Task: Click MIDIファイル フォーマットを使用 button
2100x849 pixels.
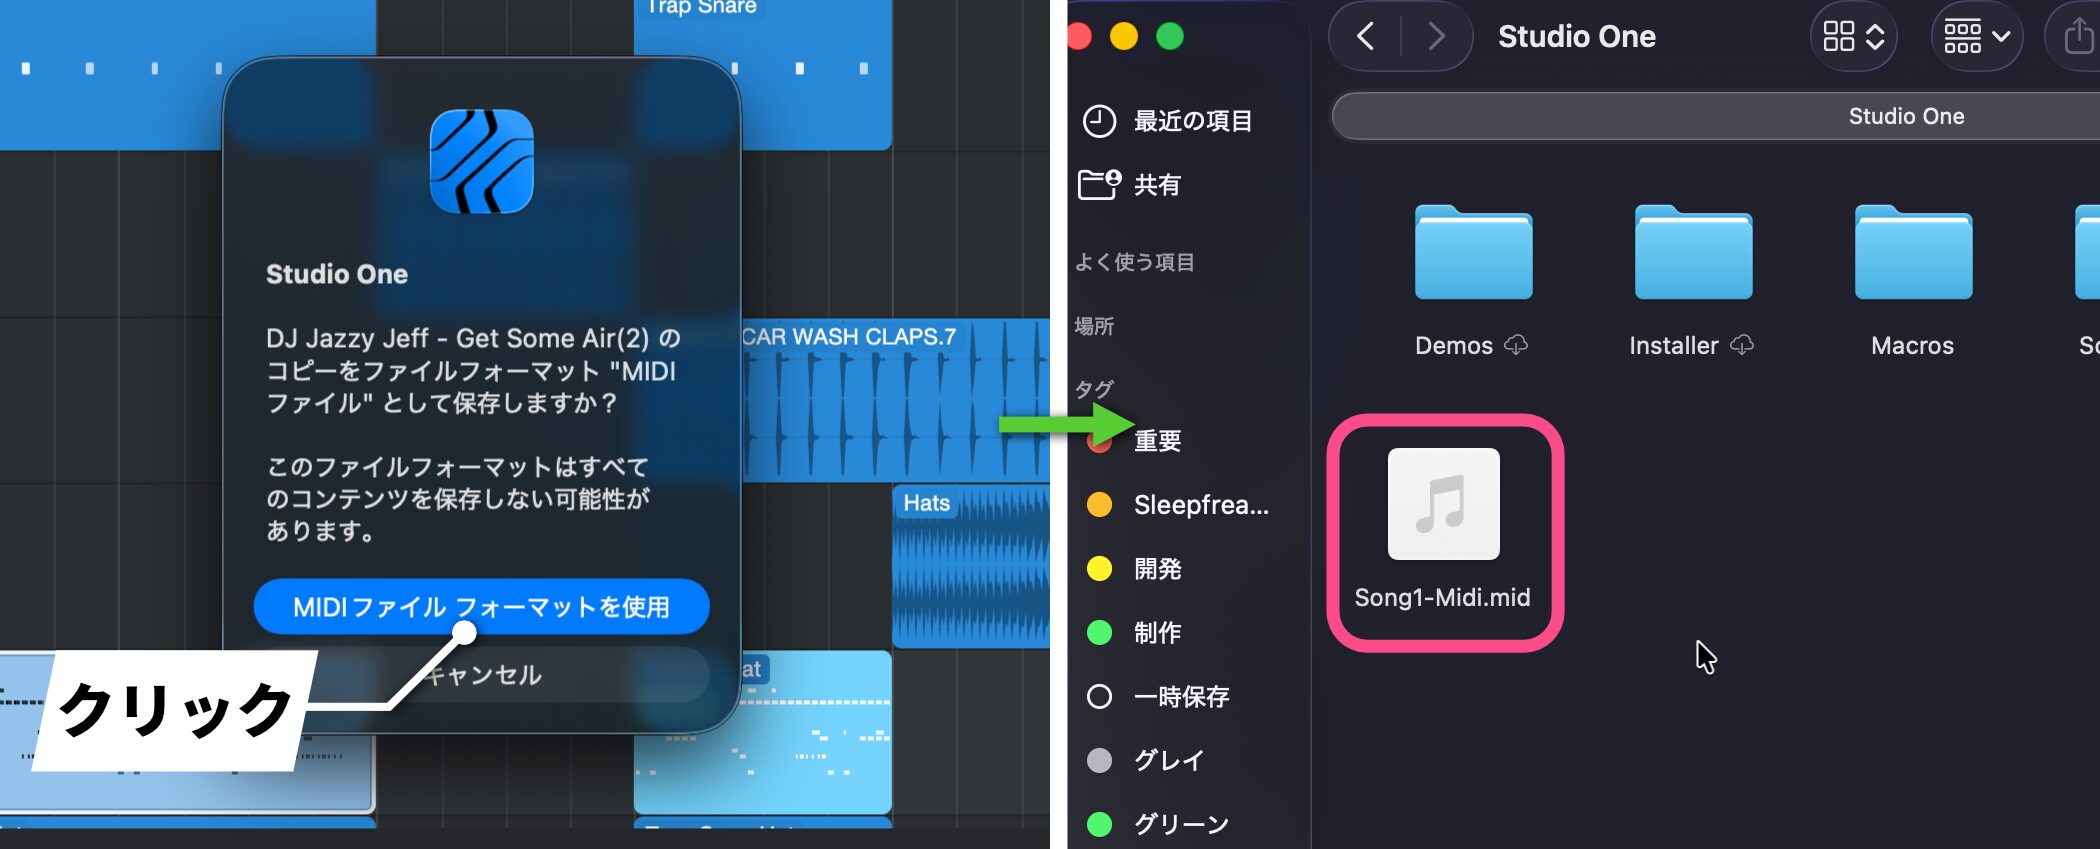Action: (481, 606)
